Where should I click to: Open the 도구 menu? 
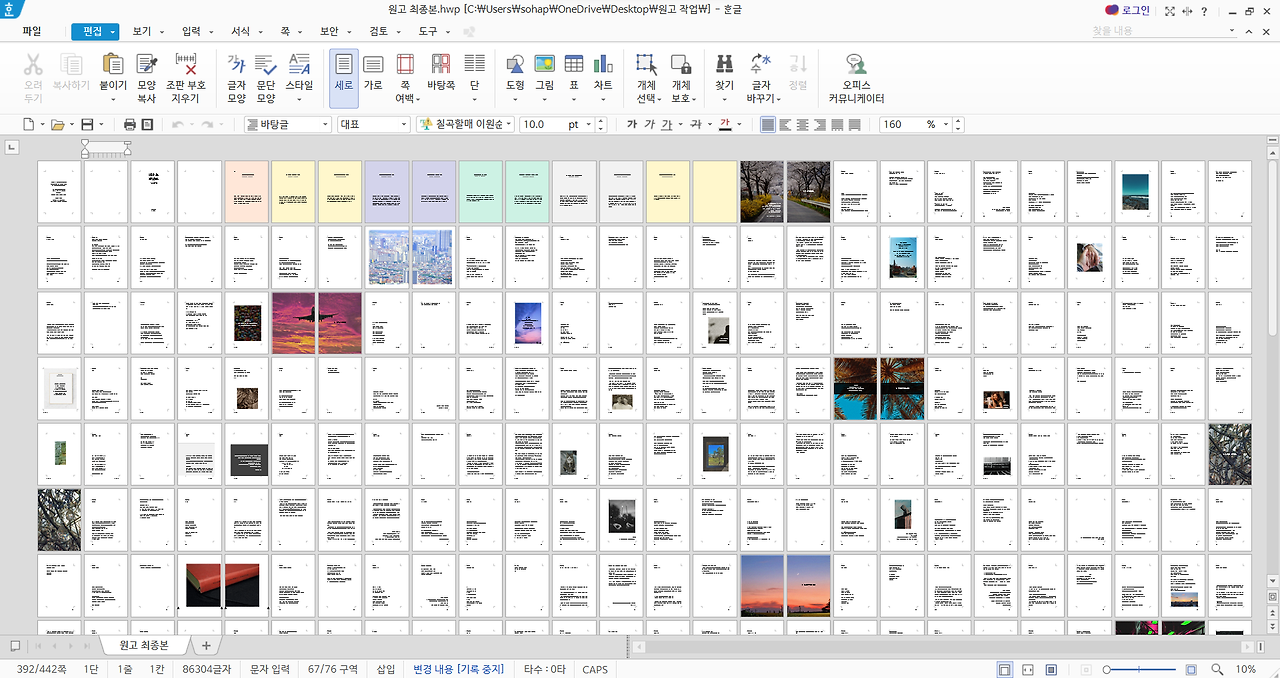[x=427, y=32]
